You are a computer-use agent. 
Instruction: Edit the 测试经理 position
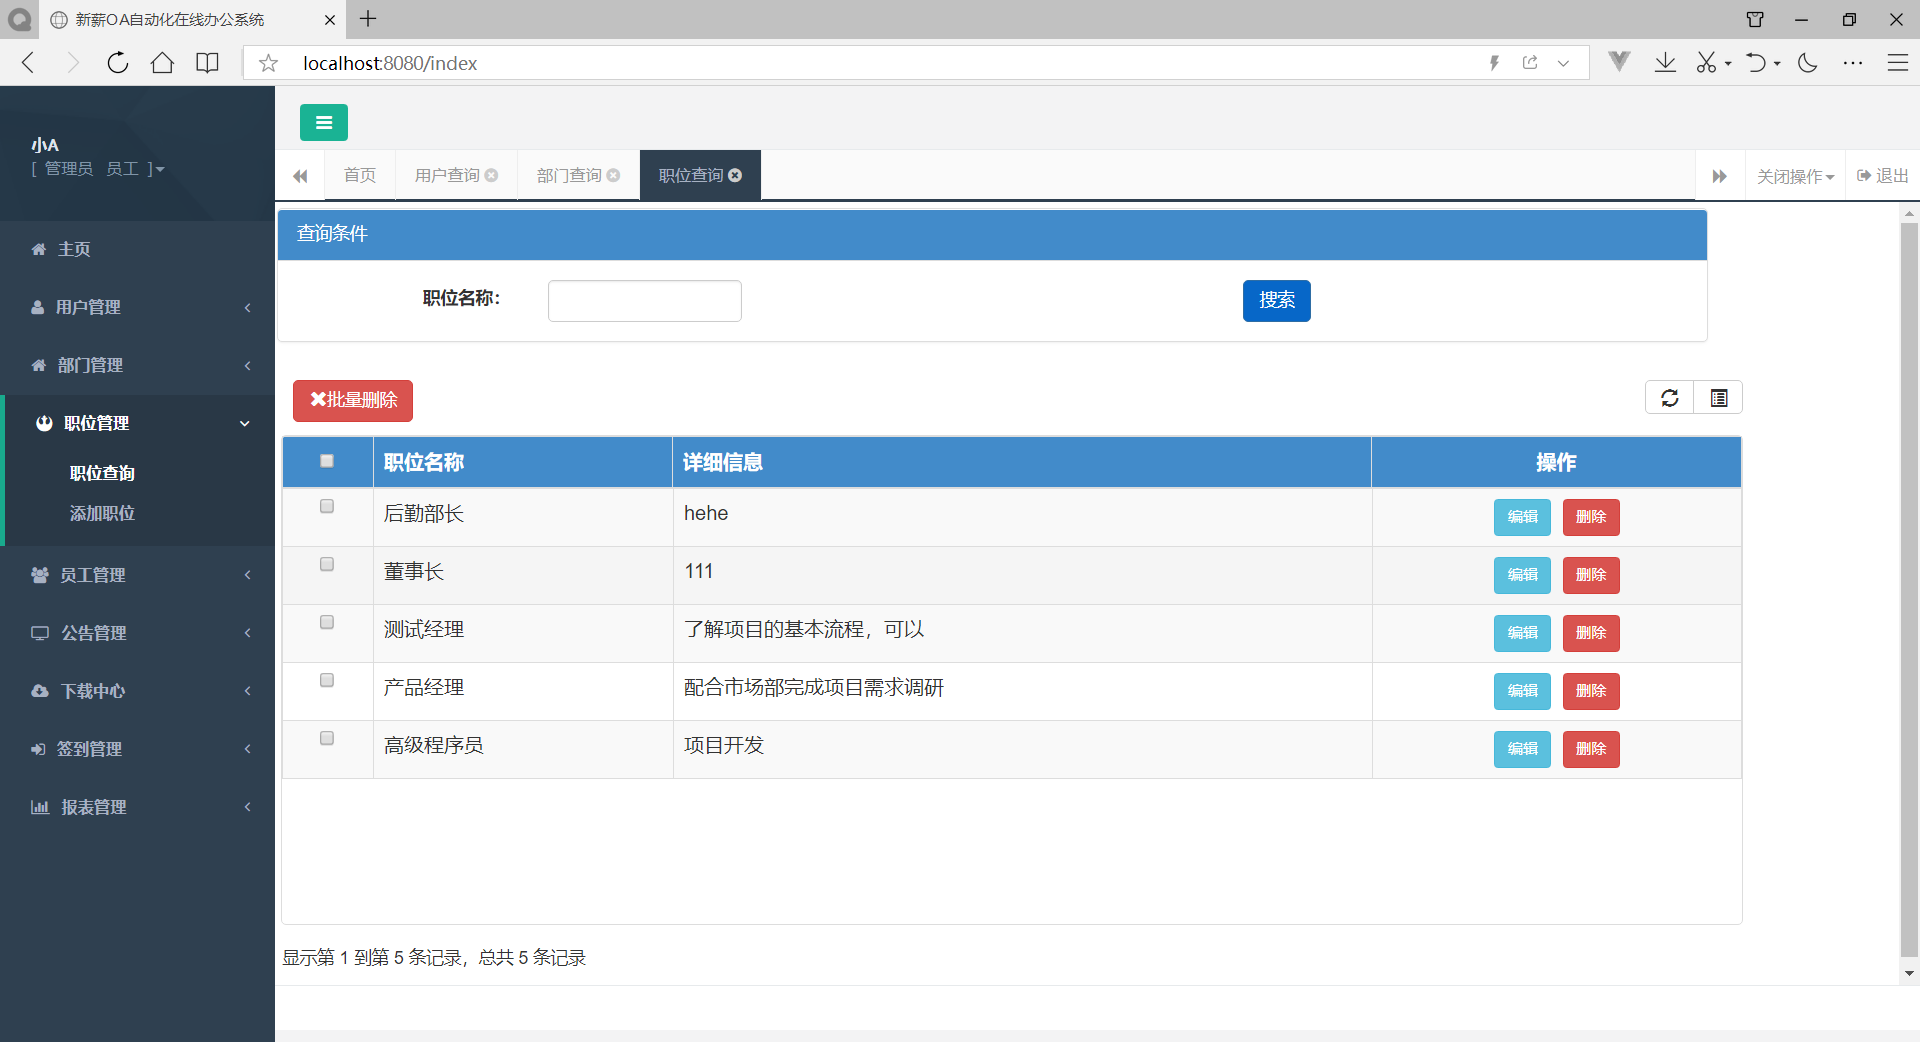1522,633
